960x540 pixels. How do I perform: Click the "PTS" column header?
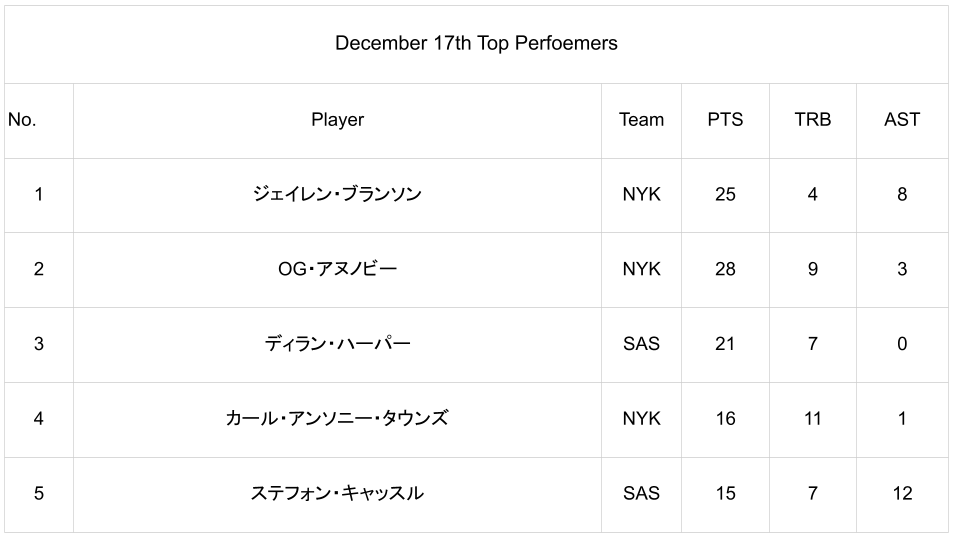725,120
